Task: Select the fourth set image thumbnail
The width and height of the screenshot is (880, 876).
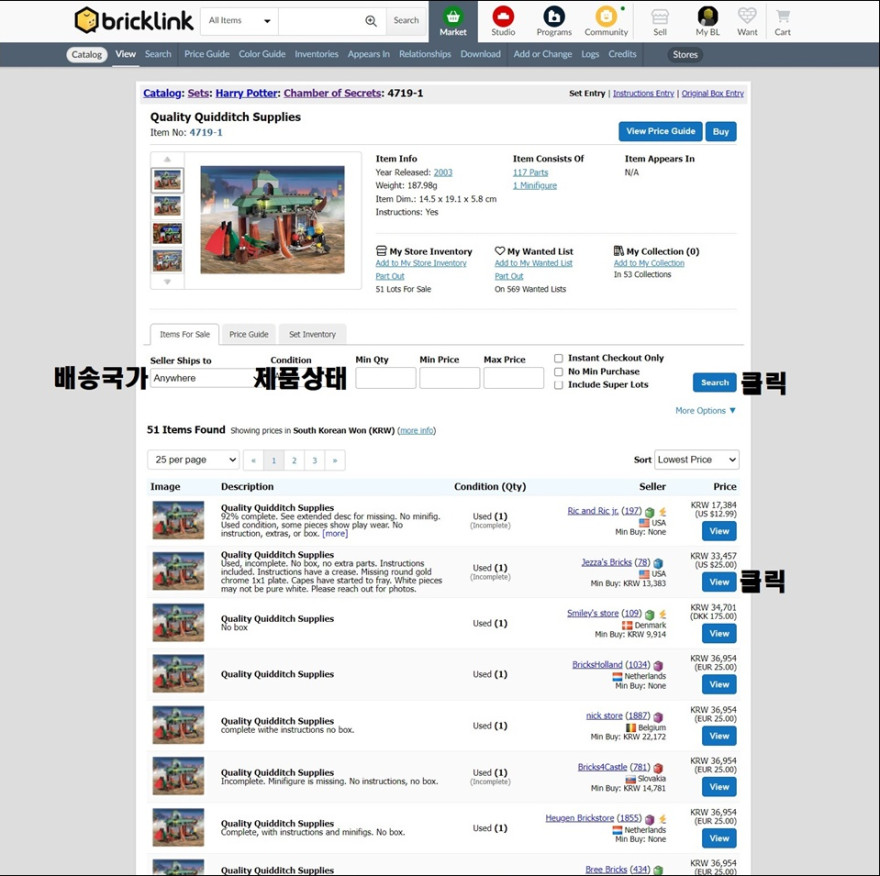Action: coord(167,260)
